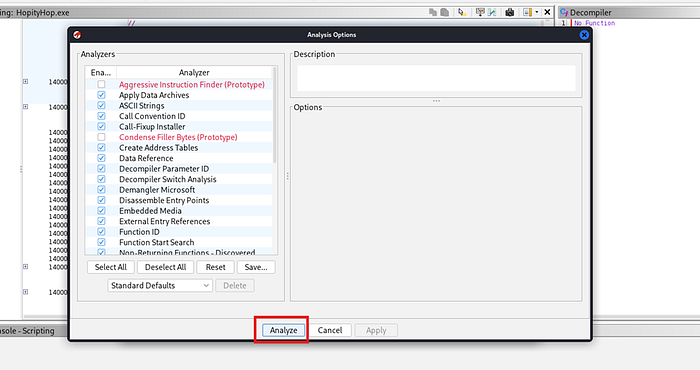Click the analyzers list vertical scrollbar
This screenshot has height=370, width=700.
tap(275, 116)
